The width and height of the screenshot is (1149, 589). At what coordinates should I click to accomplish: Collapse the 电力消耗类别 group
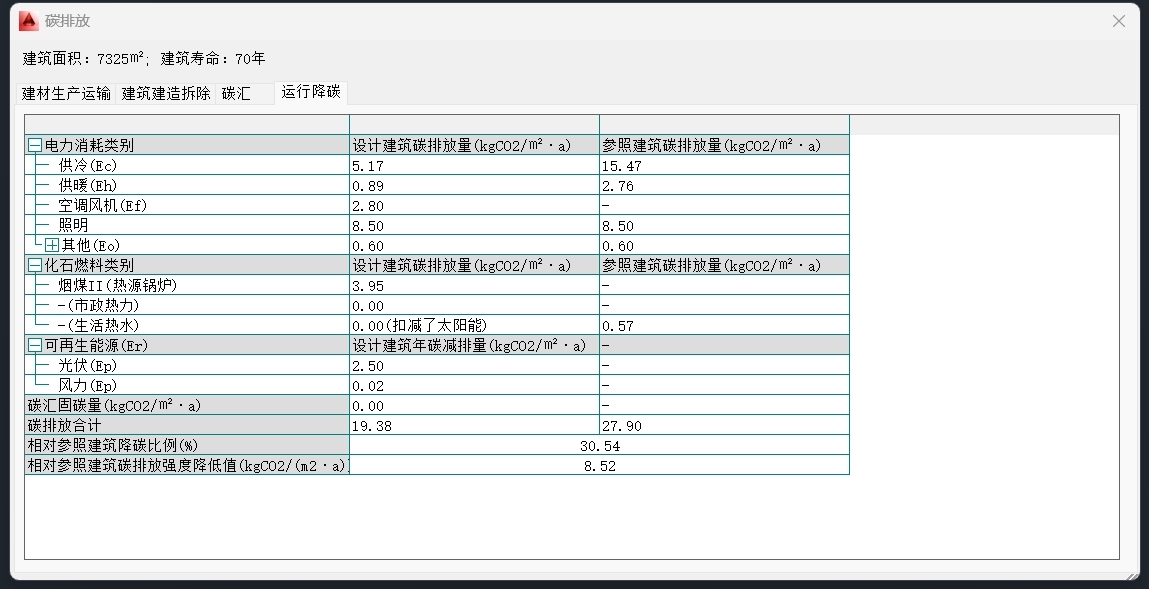coord(35,146)
